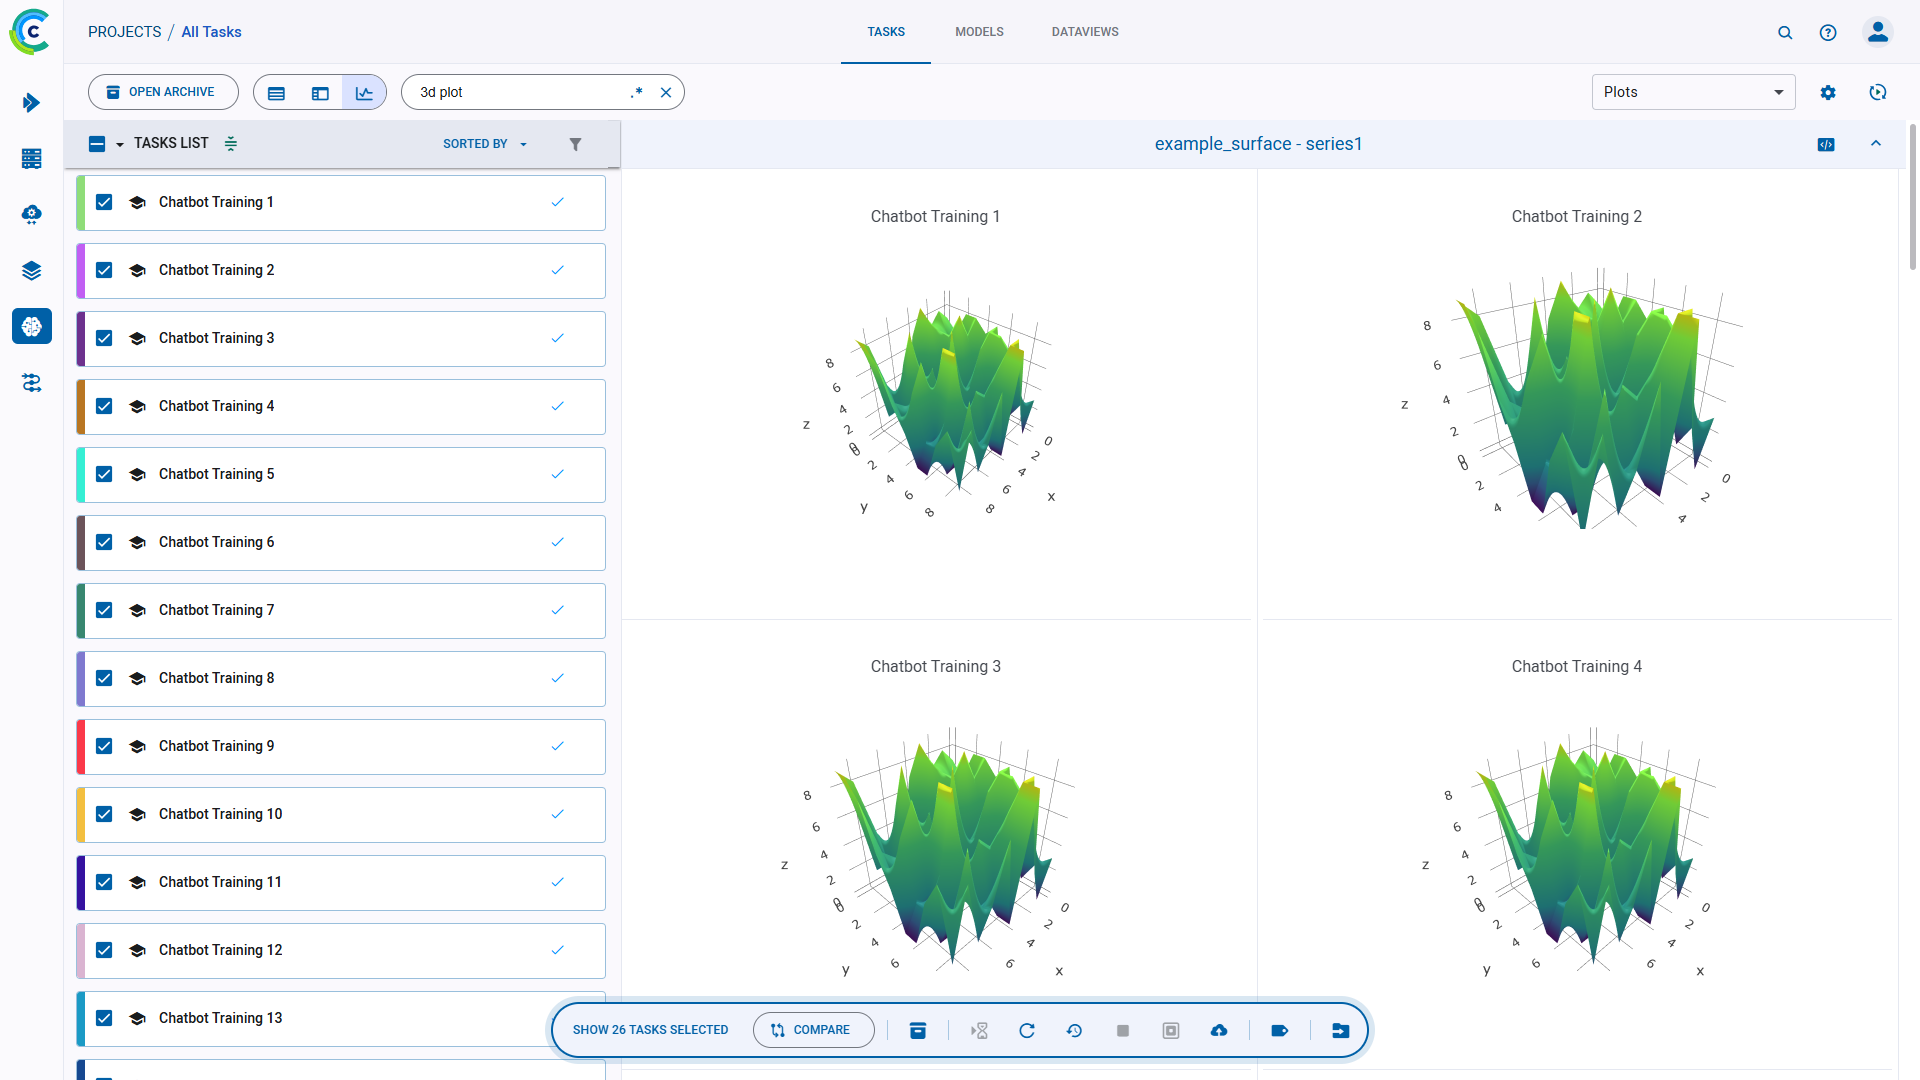1920x1080 pixels.
Task: Uncheck Chatbot Training 7 checkbox
Action: click(104, 610)
